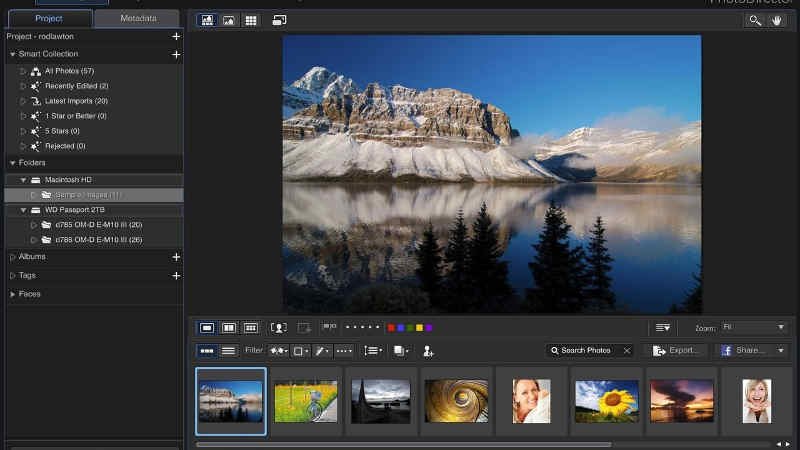Select the mountain lake thumbnail
800x450 pixels.
(231, 401)
